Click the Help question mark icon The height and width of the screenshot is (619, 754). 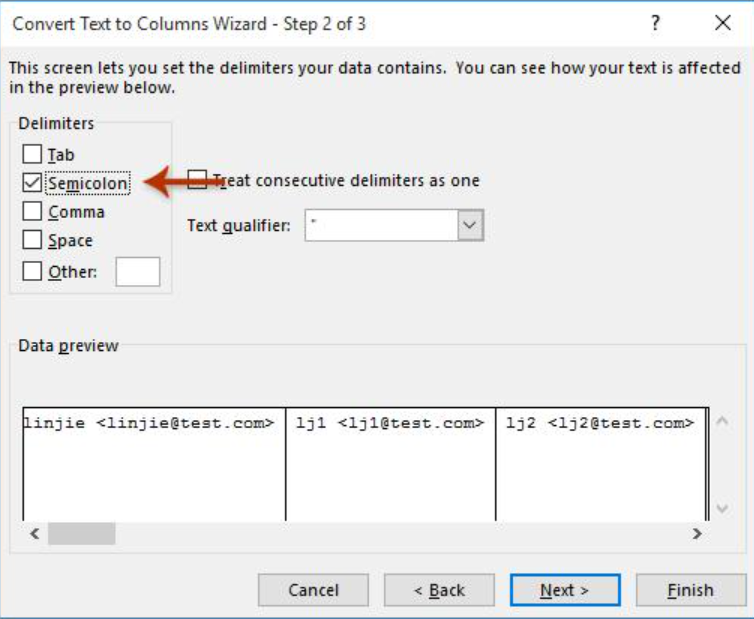656,23
